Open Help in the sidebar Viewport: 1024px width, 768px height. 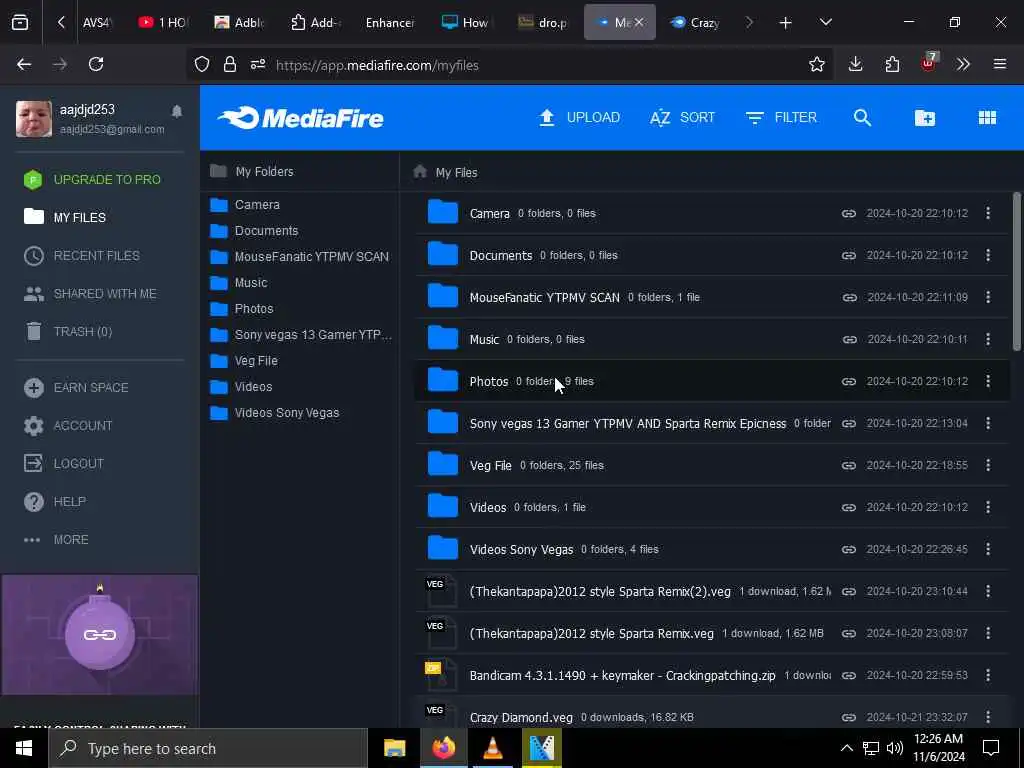click(55, 502)
